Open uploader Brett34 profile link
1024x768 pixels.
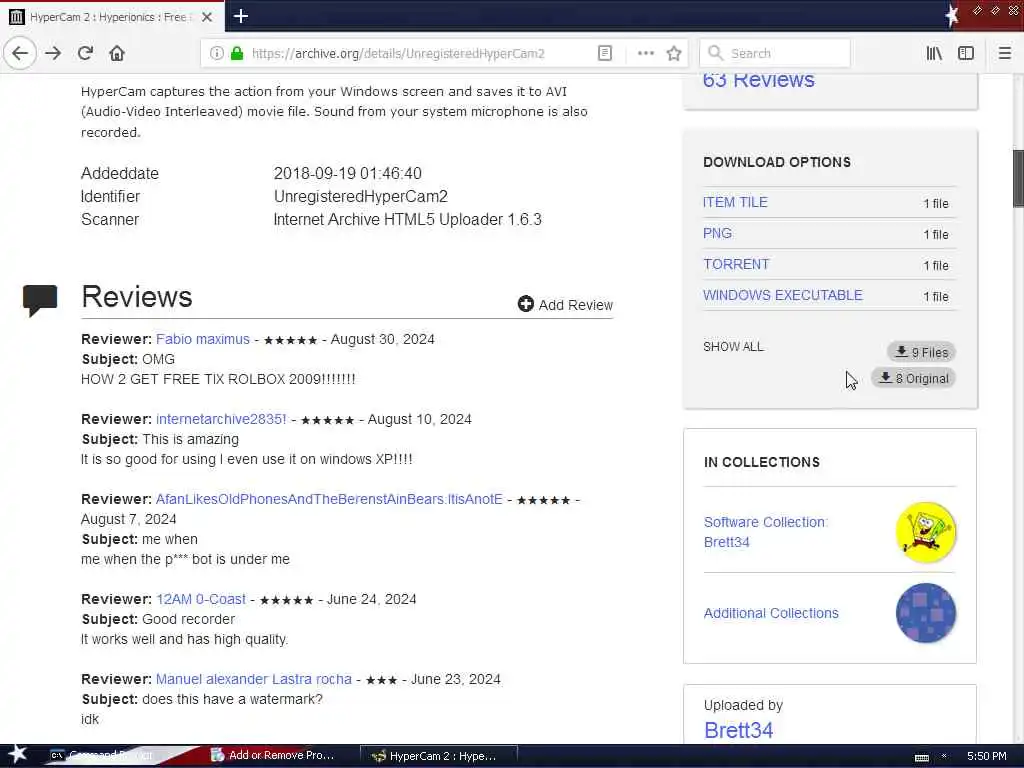(738, 729)
